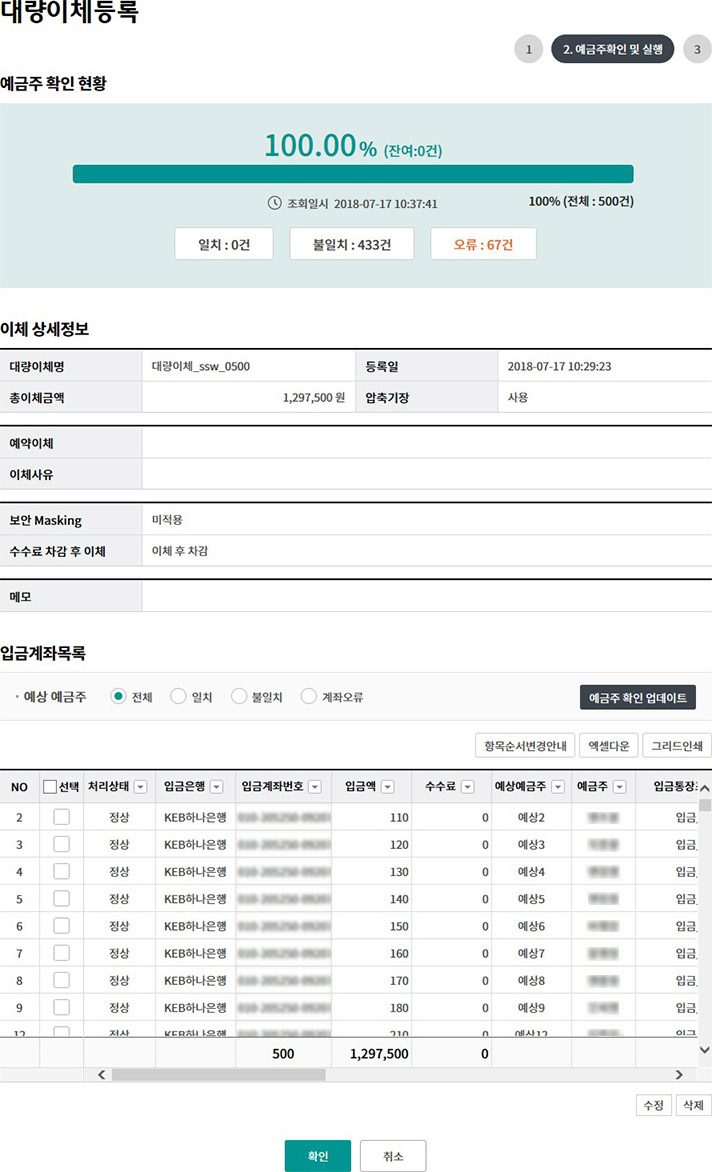Expand the 입금은행 column dropdown arrow
The height and width of the screenshot is (1172, 712).
tap(218, 787)
